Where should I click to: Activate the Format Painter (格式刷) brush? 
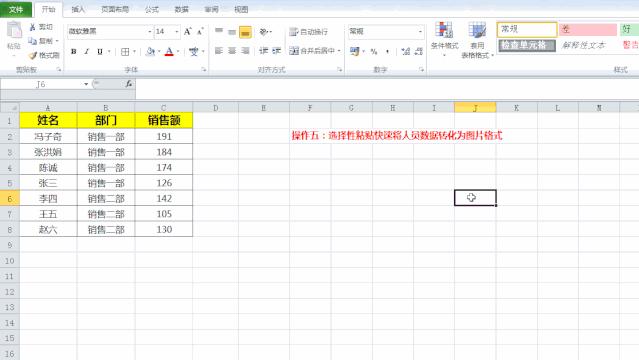[33, 55]
